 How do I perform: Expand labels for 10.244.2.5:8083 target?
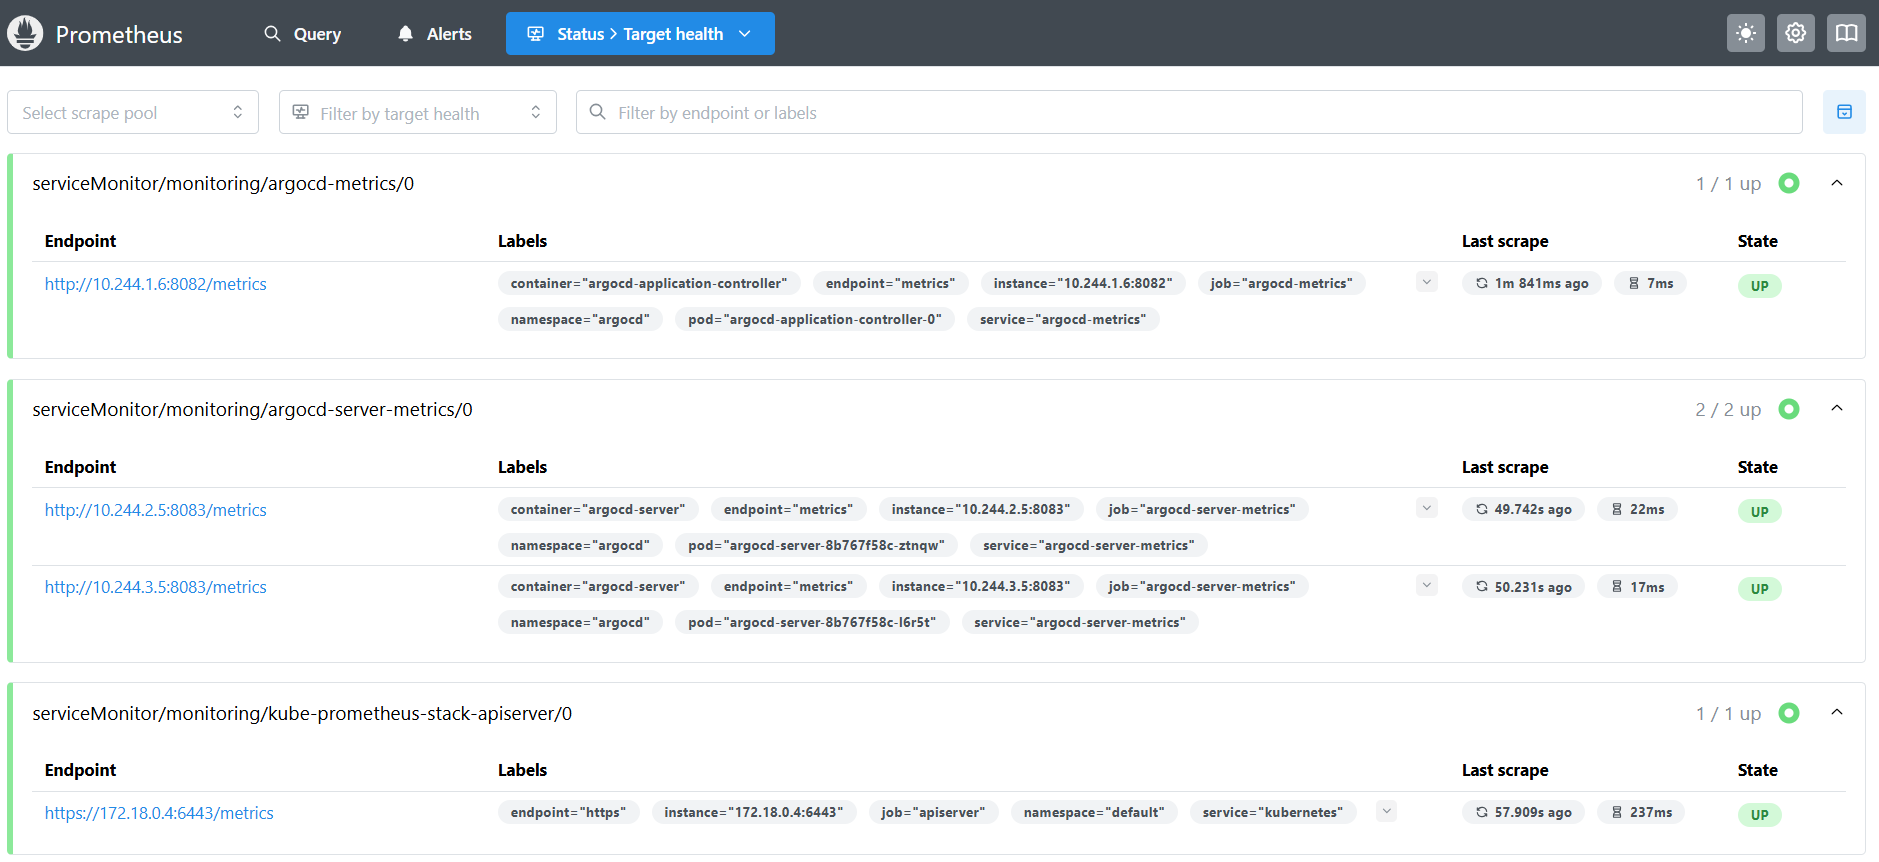click(x=1427, y=509)
